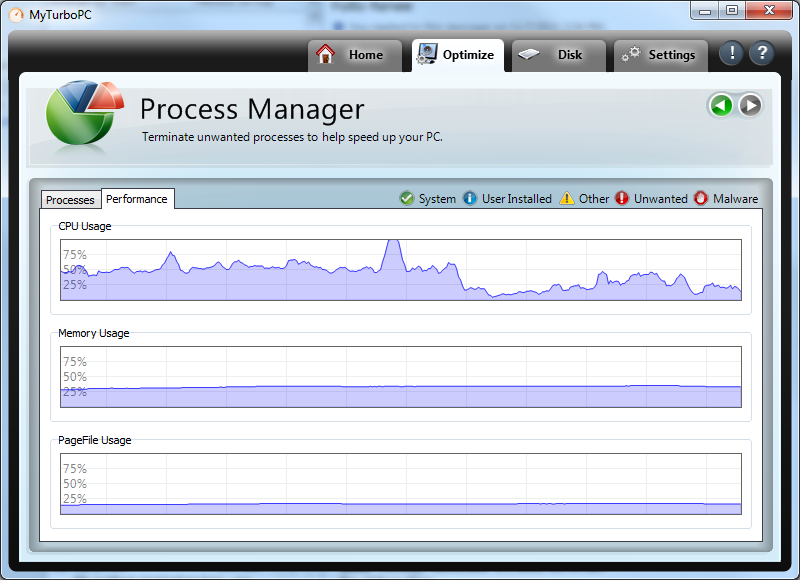Viewport: 800px width, 580px height.
Task: Click the exclamation alert round button
Action: (732, 53)
